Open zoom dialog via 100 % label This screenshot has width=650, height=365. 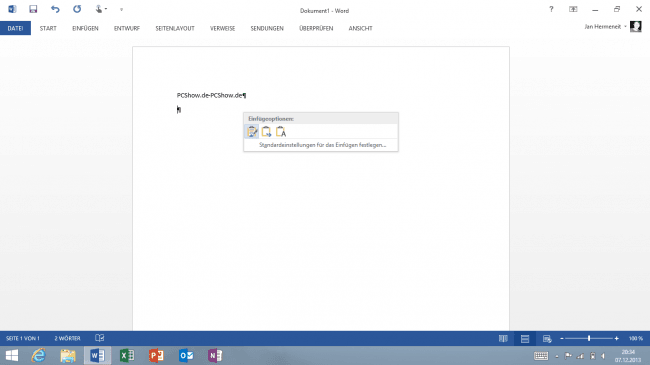click(636, 339)
